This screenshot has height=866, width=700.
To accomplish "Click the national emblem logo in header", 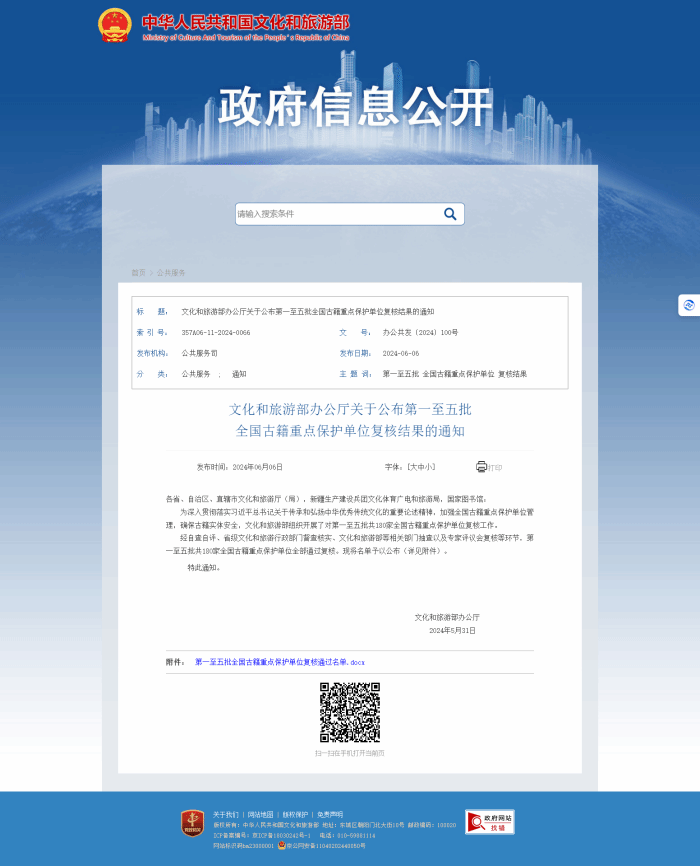I will tap(115, 25).
